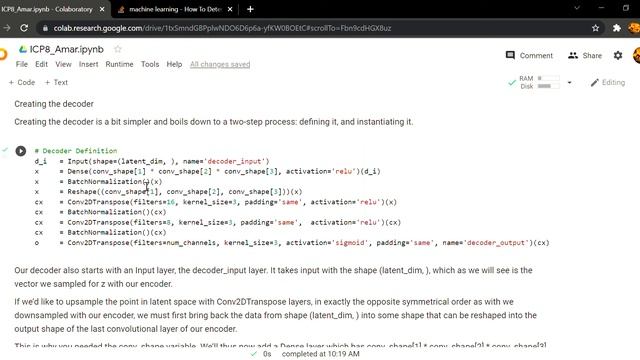This screenshot has height=360, width=640.
Task: Click the status bar checkmark next to 0s
Action: (254, 354)
